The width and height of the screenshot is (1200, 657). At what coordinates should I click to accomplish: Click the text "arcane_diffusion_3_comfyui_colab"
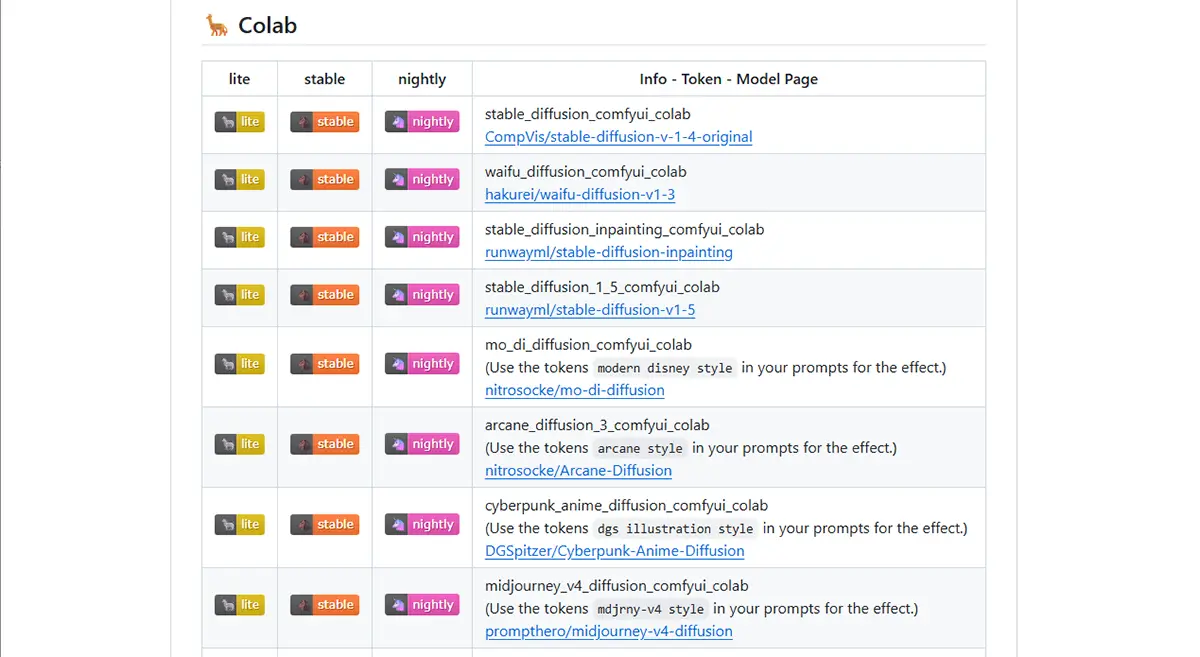(598, 425)
